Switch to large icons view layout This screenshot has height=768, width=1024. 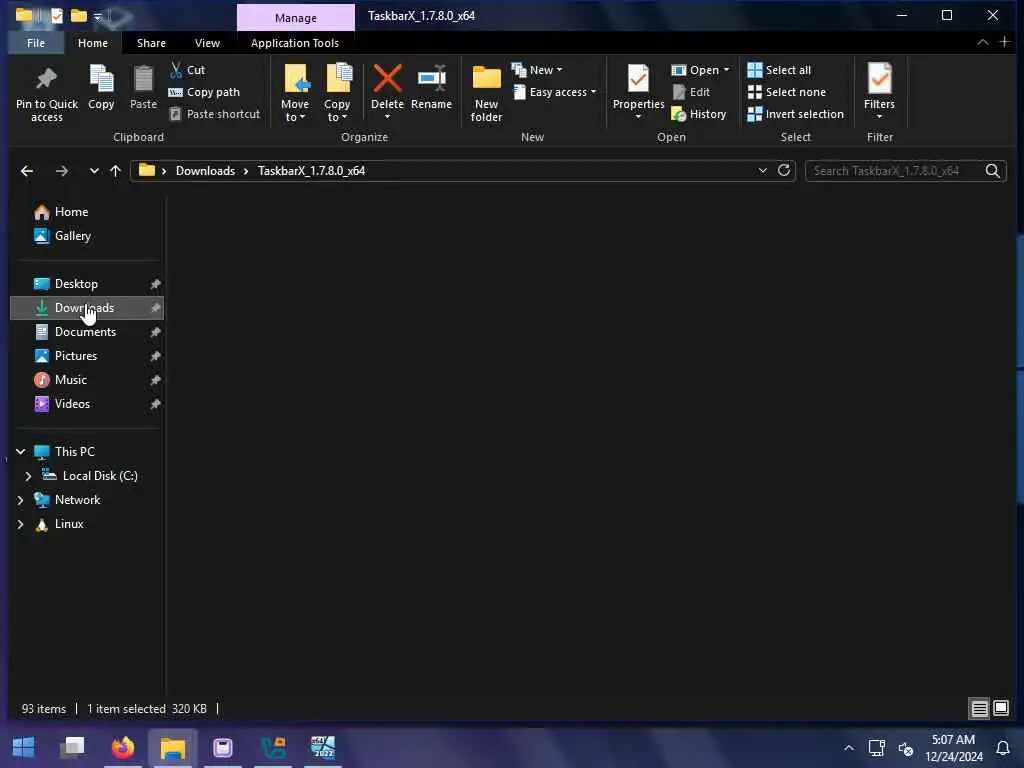[1000, 708]
